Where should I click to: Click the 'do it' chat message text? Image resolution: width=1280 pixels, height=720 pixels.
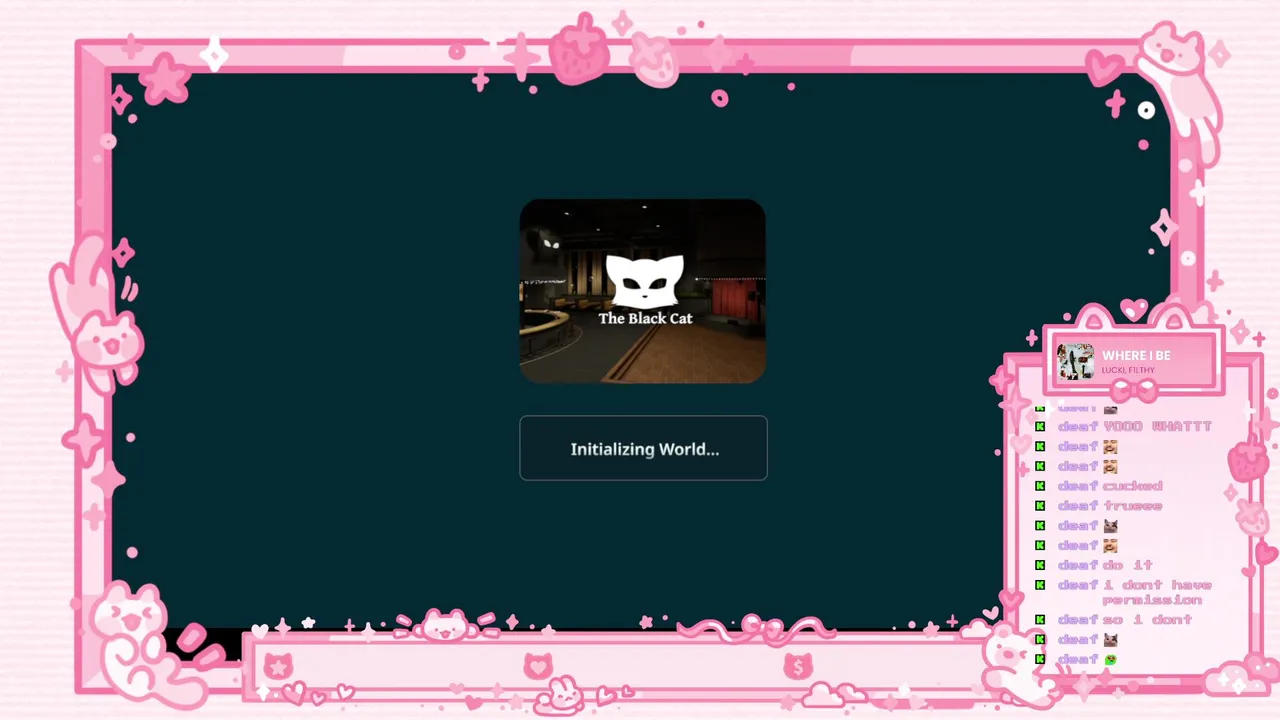[x=1128, y=565]
